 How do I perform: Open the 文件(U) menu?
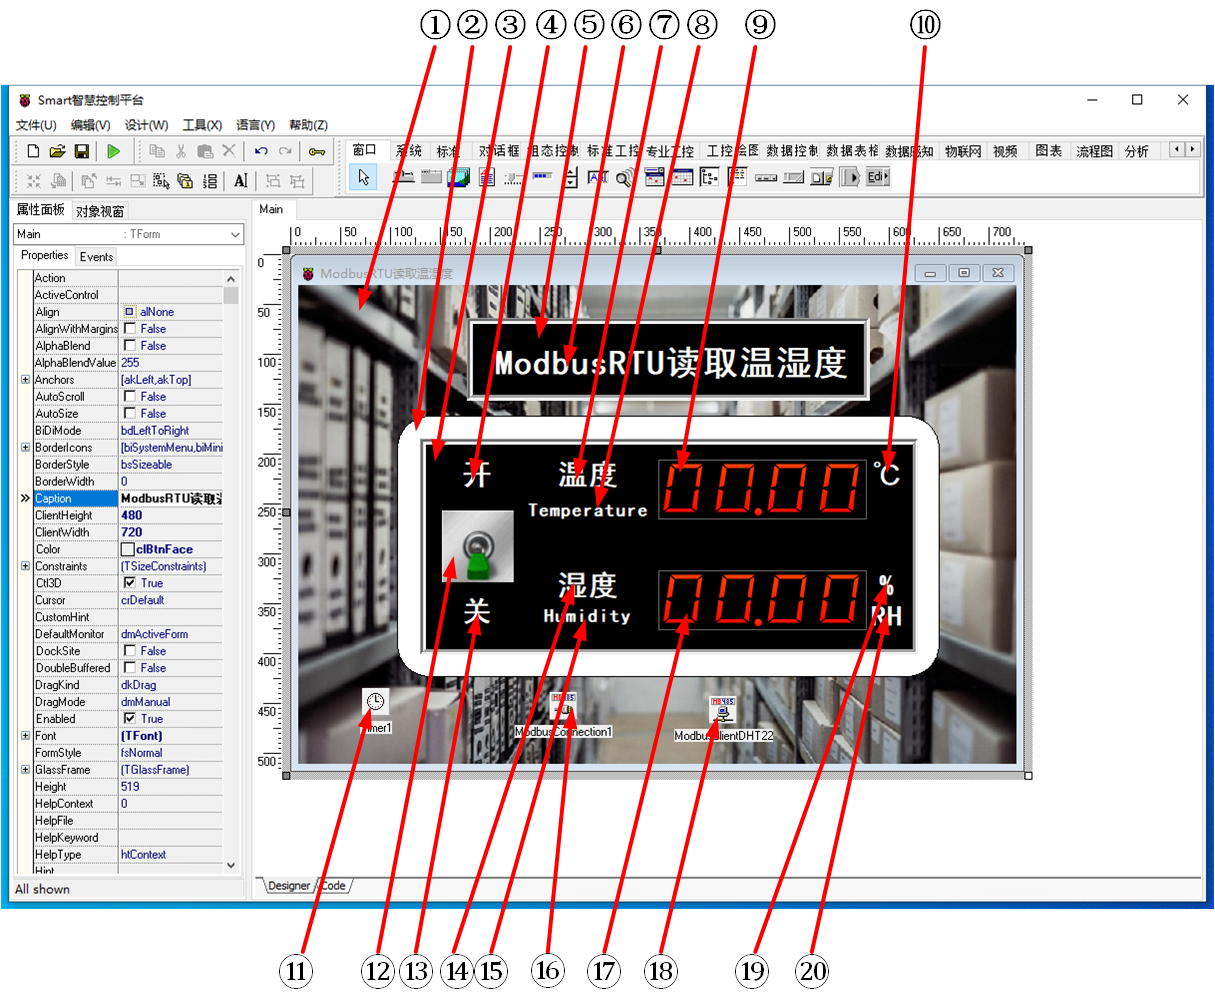[x=36, y=125]
